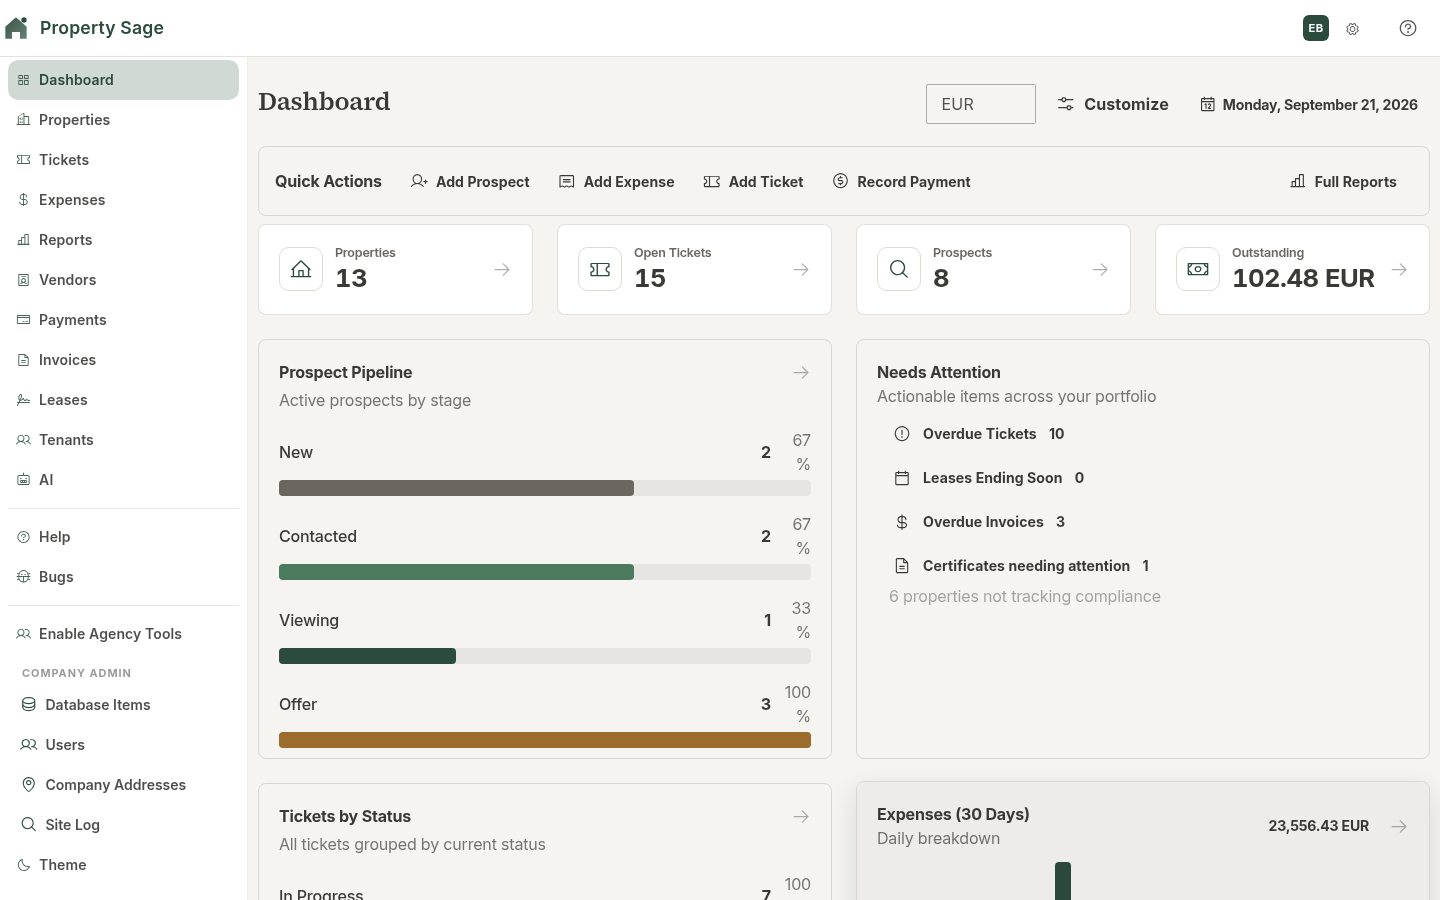
Task: Click the Property Sage house logo
Action: (x=16, y=28)
